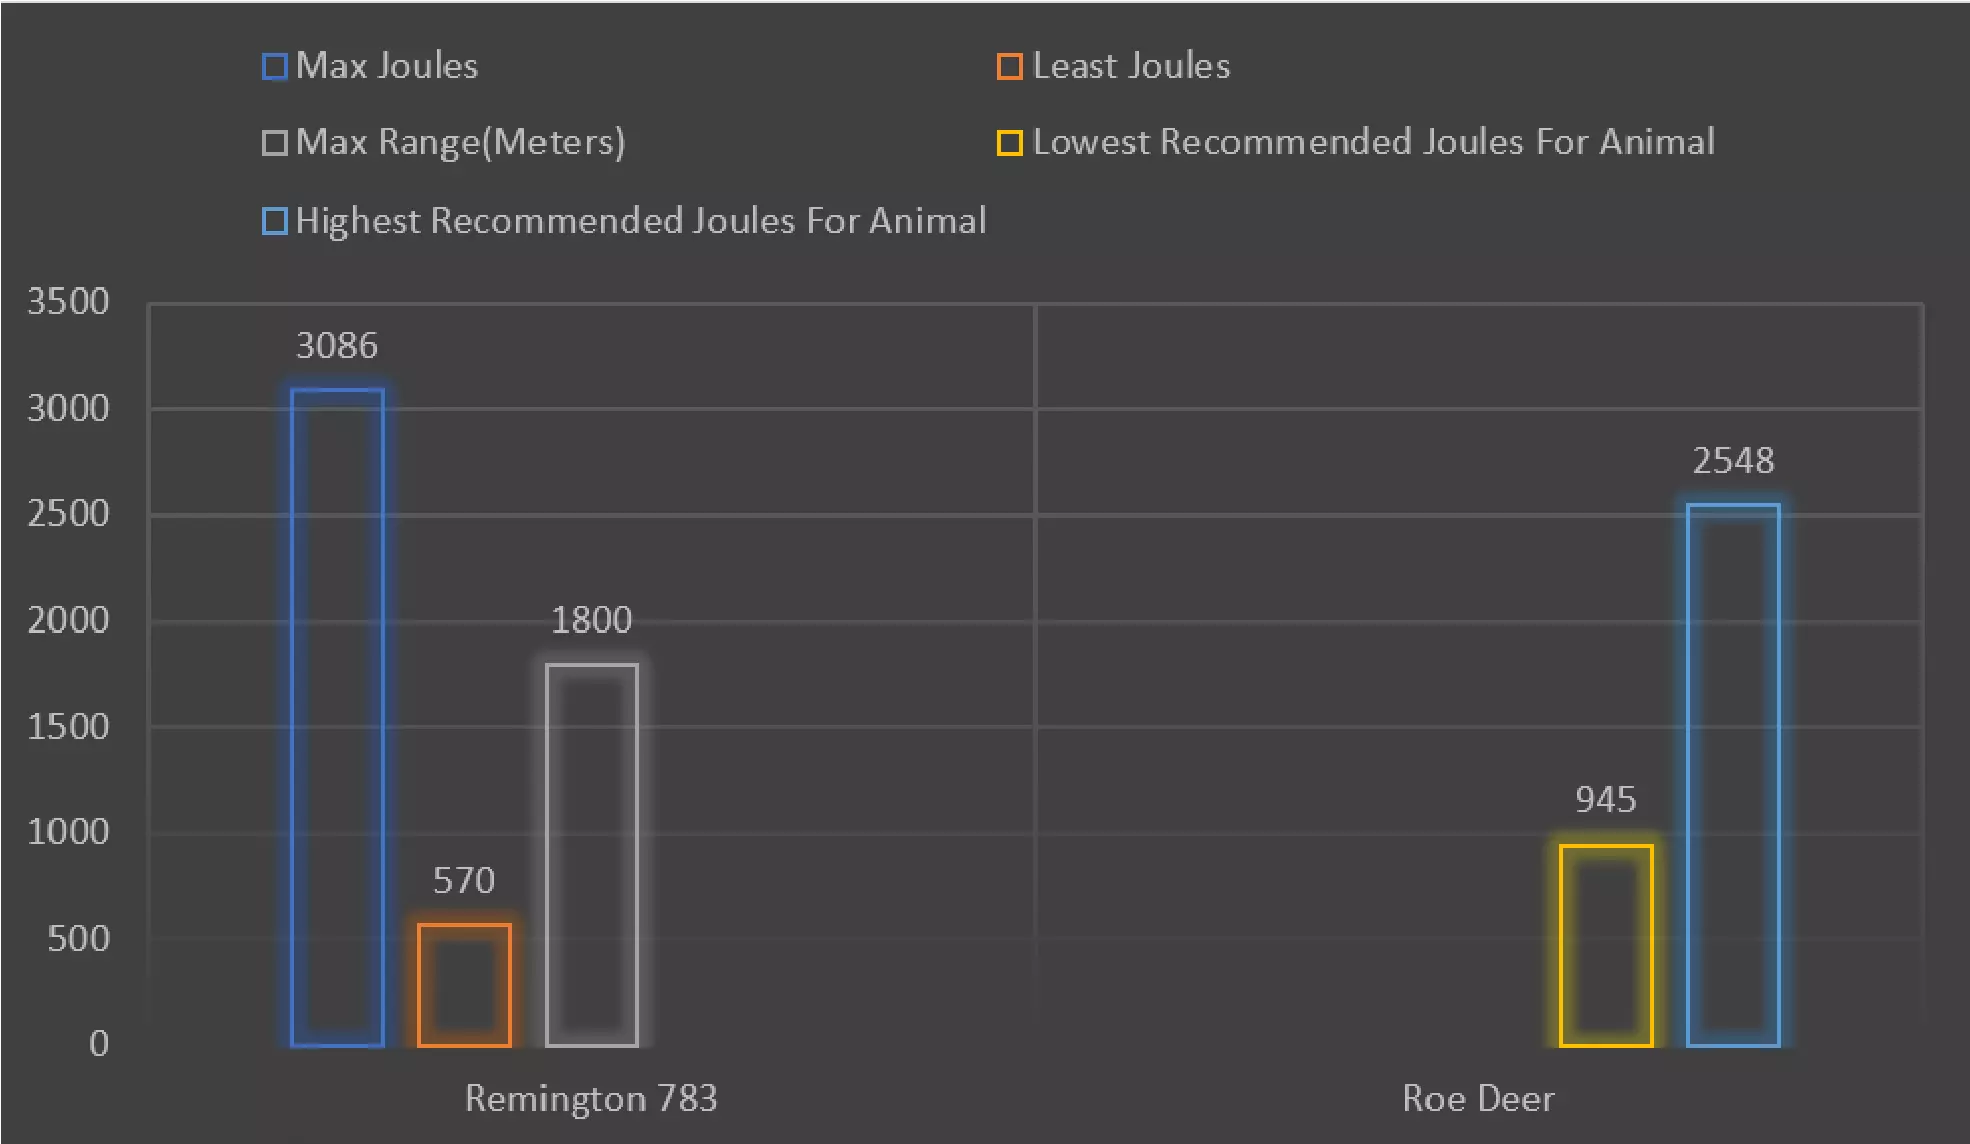Click the yellow Lowest Recommended Joules legend swatch

click(1010, 143)
